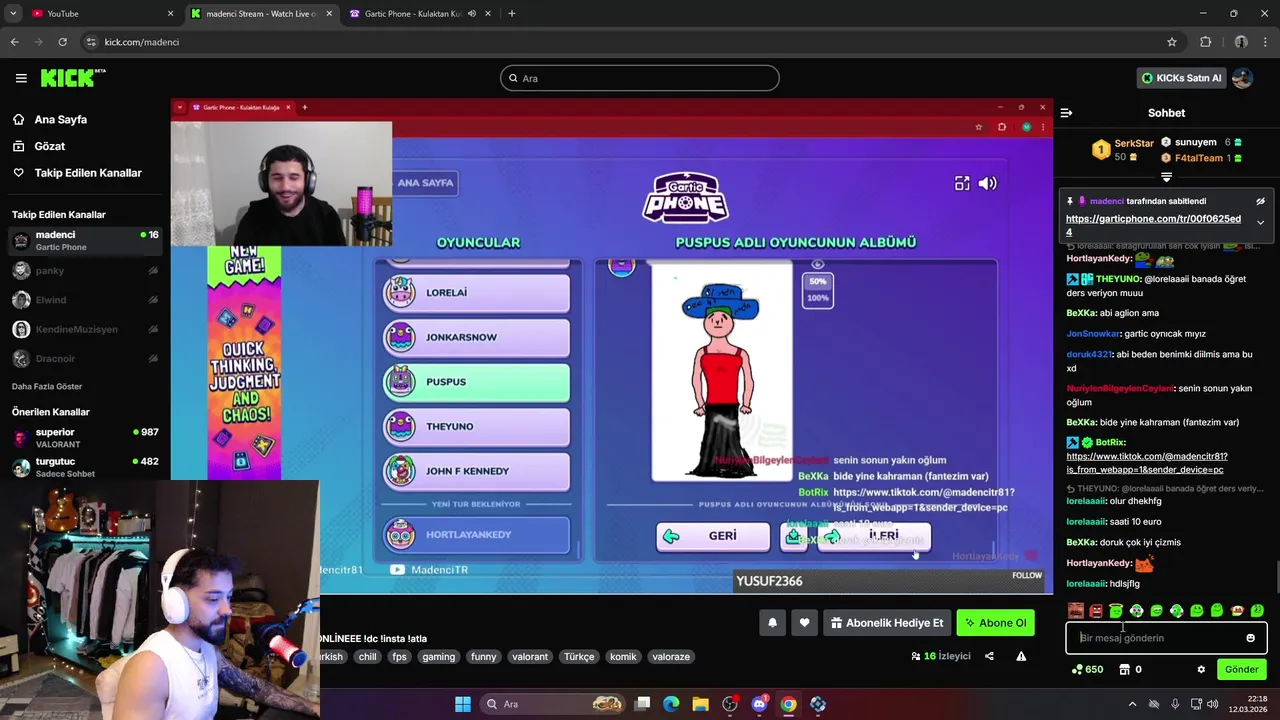Viewport: 1280px width, 720px height.
Task: Click the first green frog chat emote
Action: (x=1116, y=610)
